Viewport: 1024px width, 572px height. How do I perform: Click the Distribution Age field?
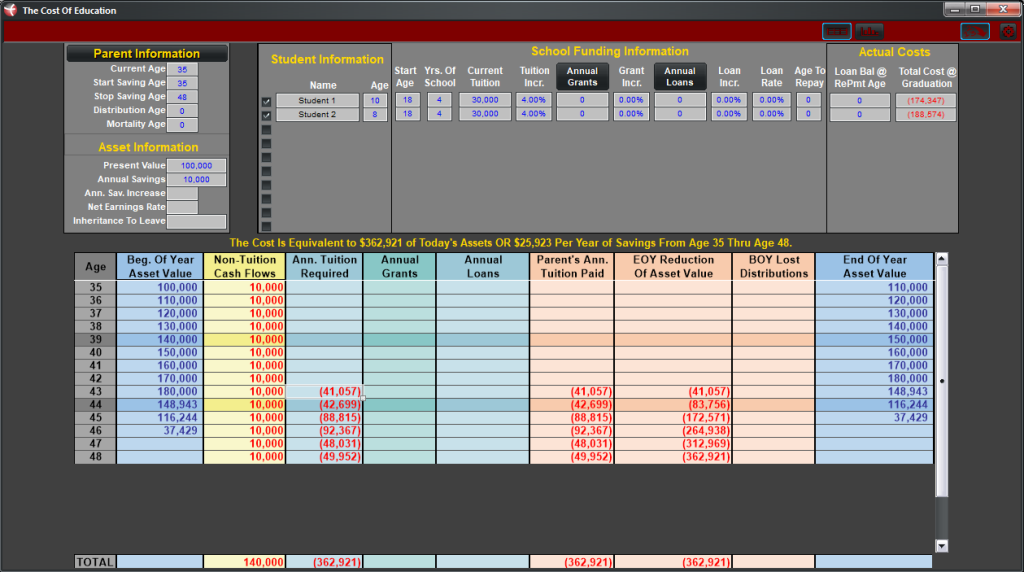(182, 111)
